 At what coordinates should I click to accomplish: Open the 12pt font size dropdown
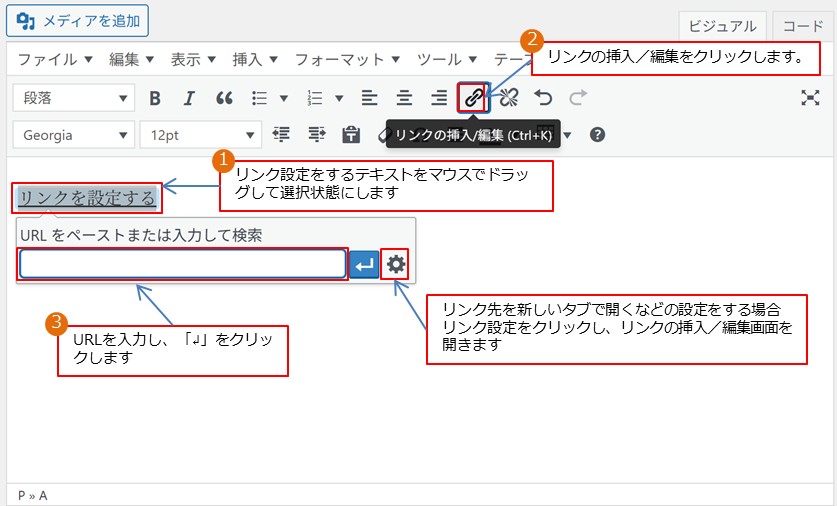pos(201,135)
